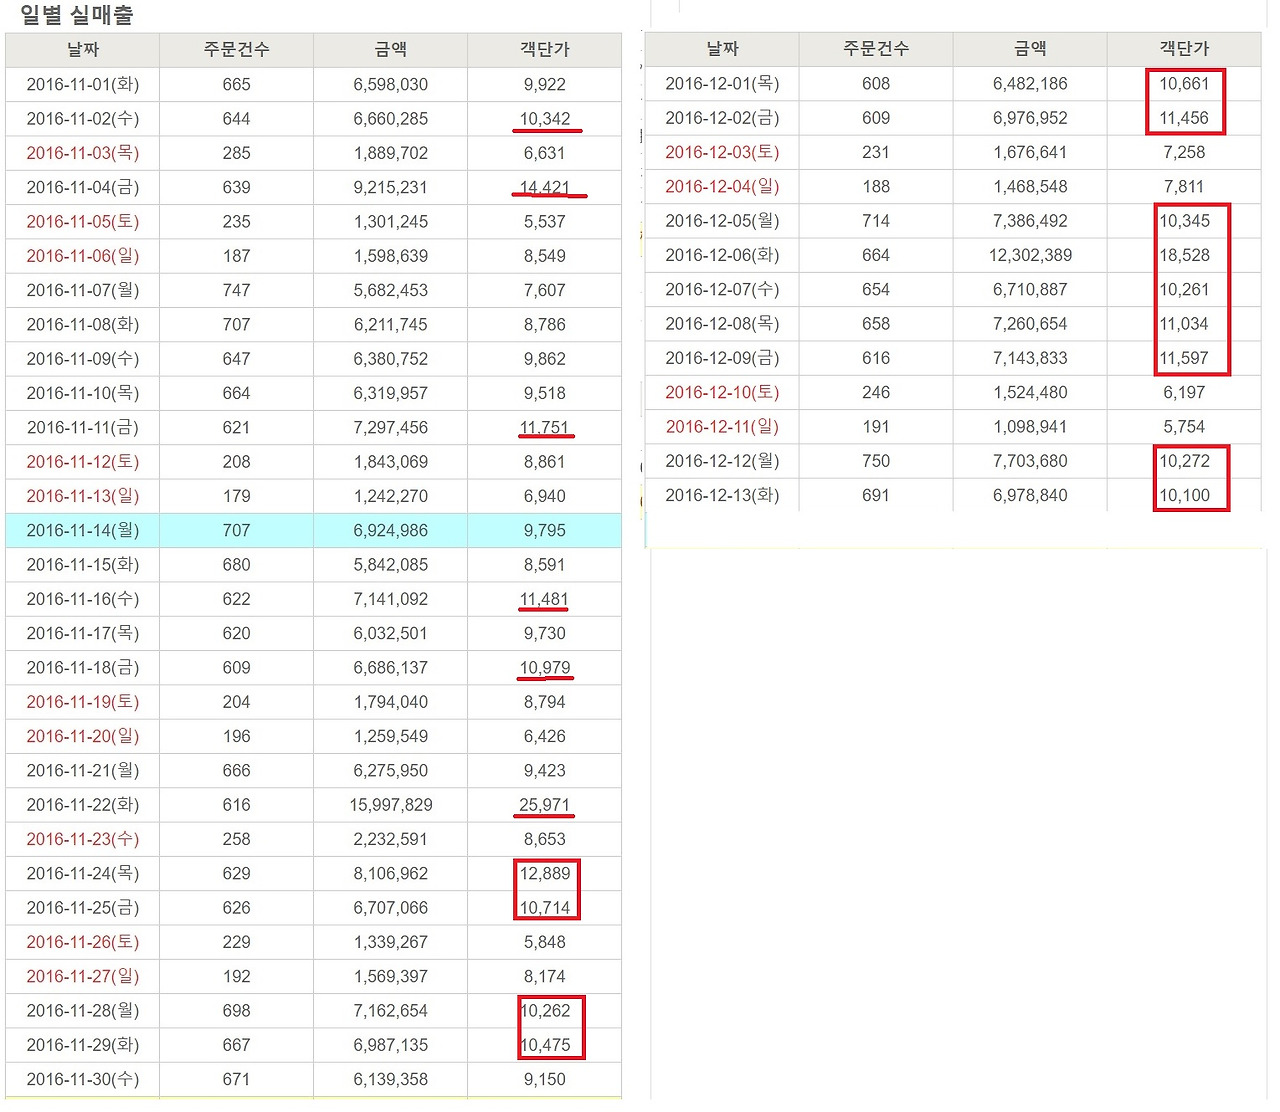Click order count 747 for 2016-11-07

[x=237, y=290]
